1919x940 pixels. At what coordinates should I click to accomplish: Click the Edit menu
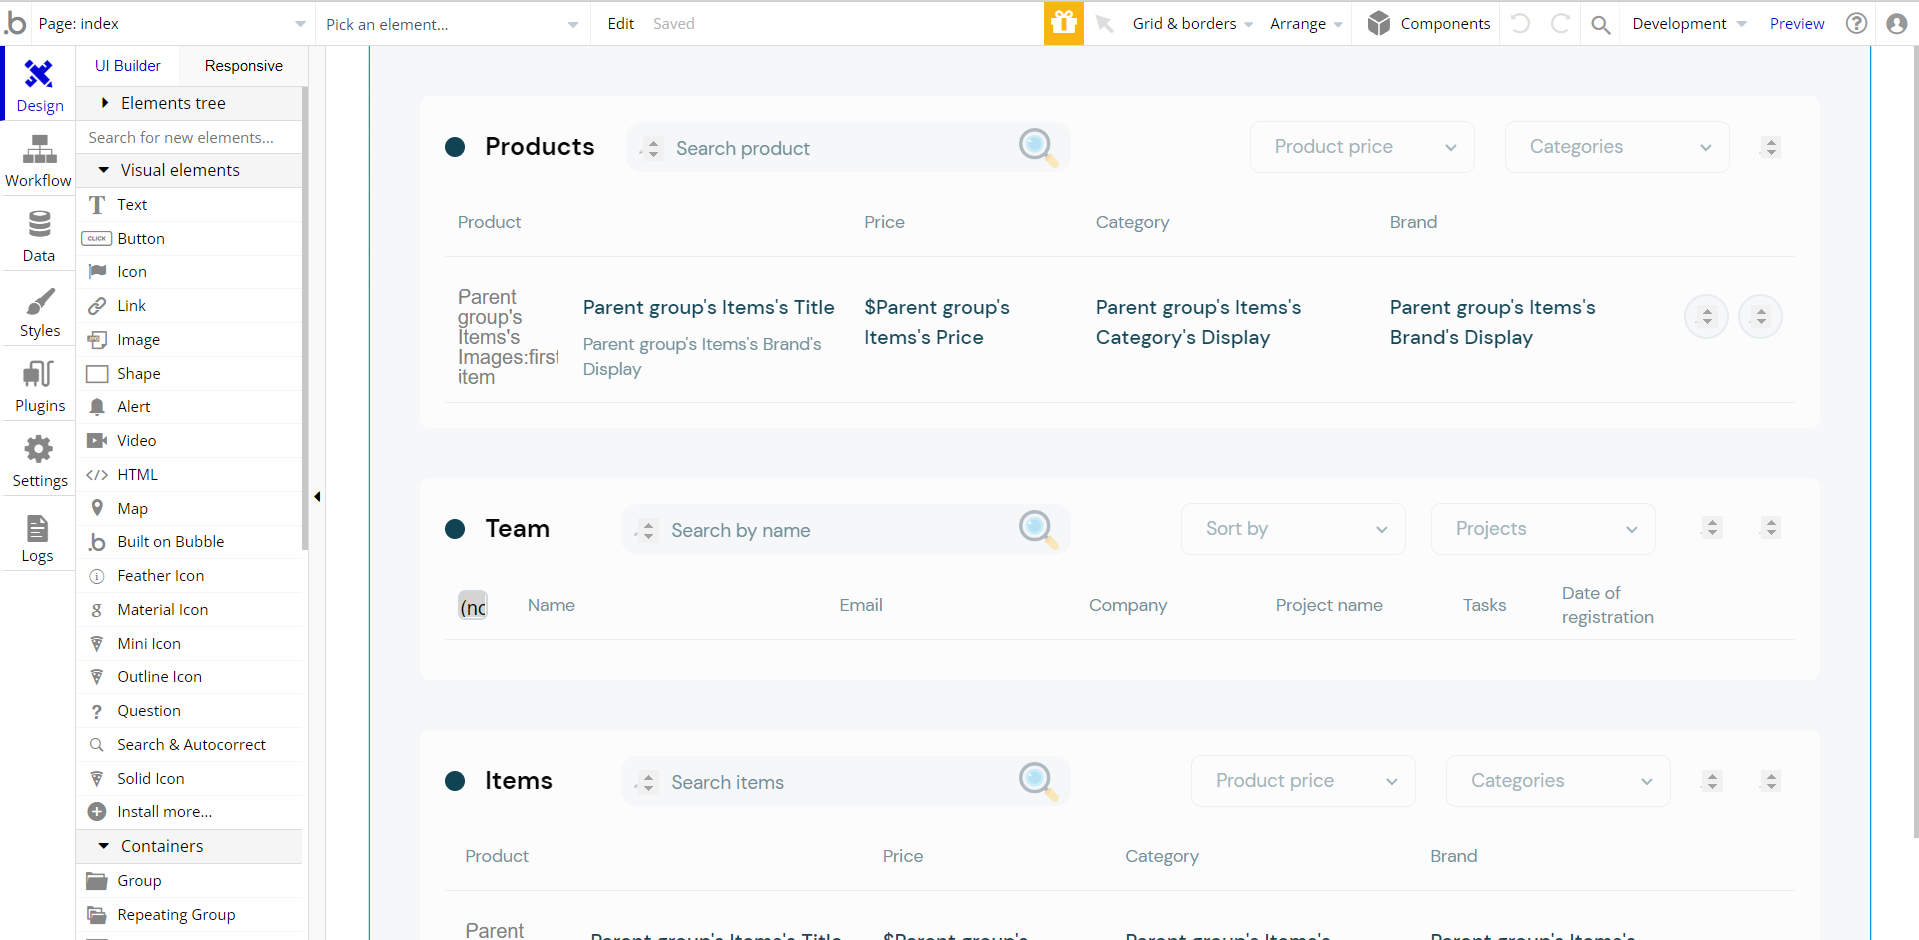620,23
